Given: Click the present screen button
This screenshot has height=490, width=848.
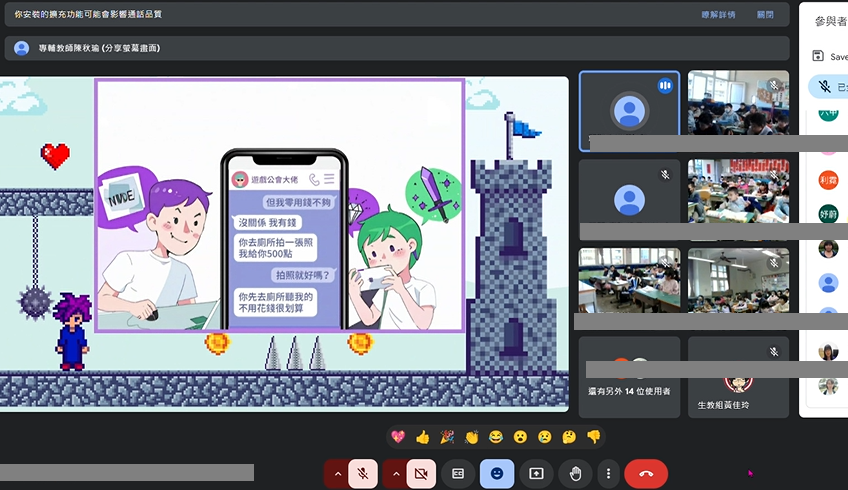Looking at the screenshot, I should (536, 473).
